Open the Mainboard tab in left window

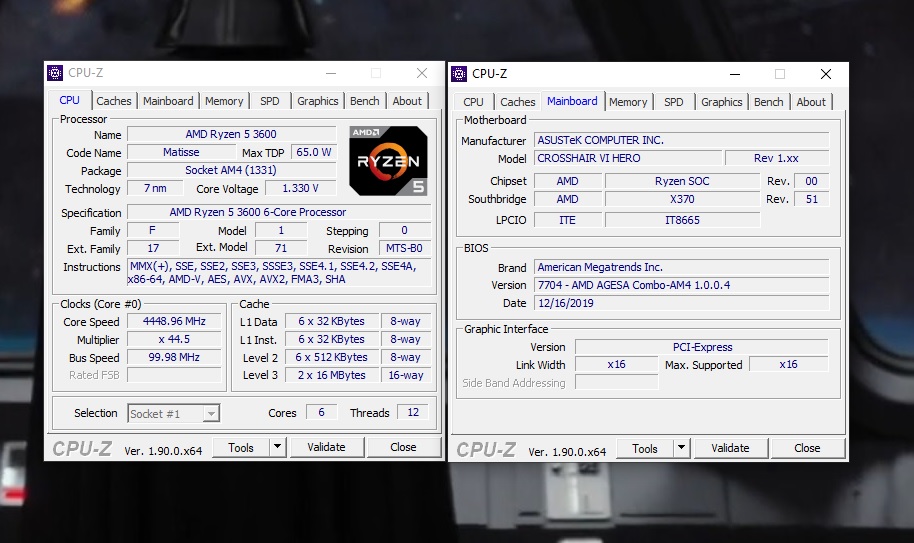pyautogui.click(x=168, y=101)
